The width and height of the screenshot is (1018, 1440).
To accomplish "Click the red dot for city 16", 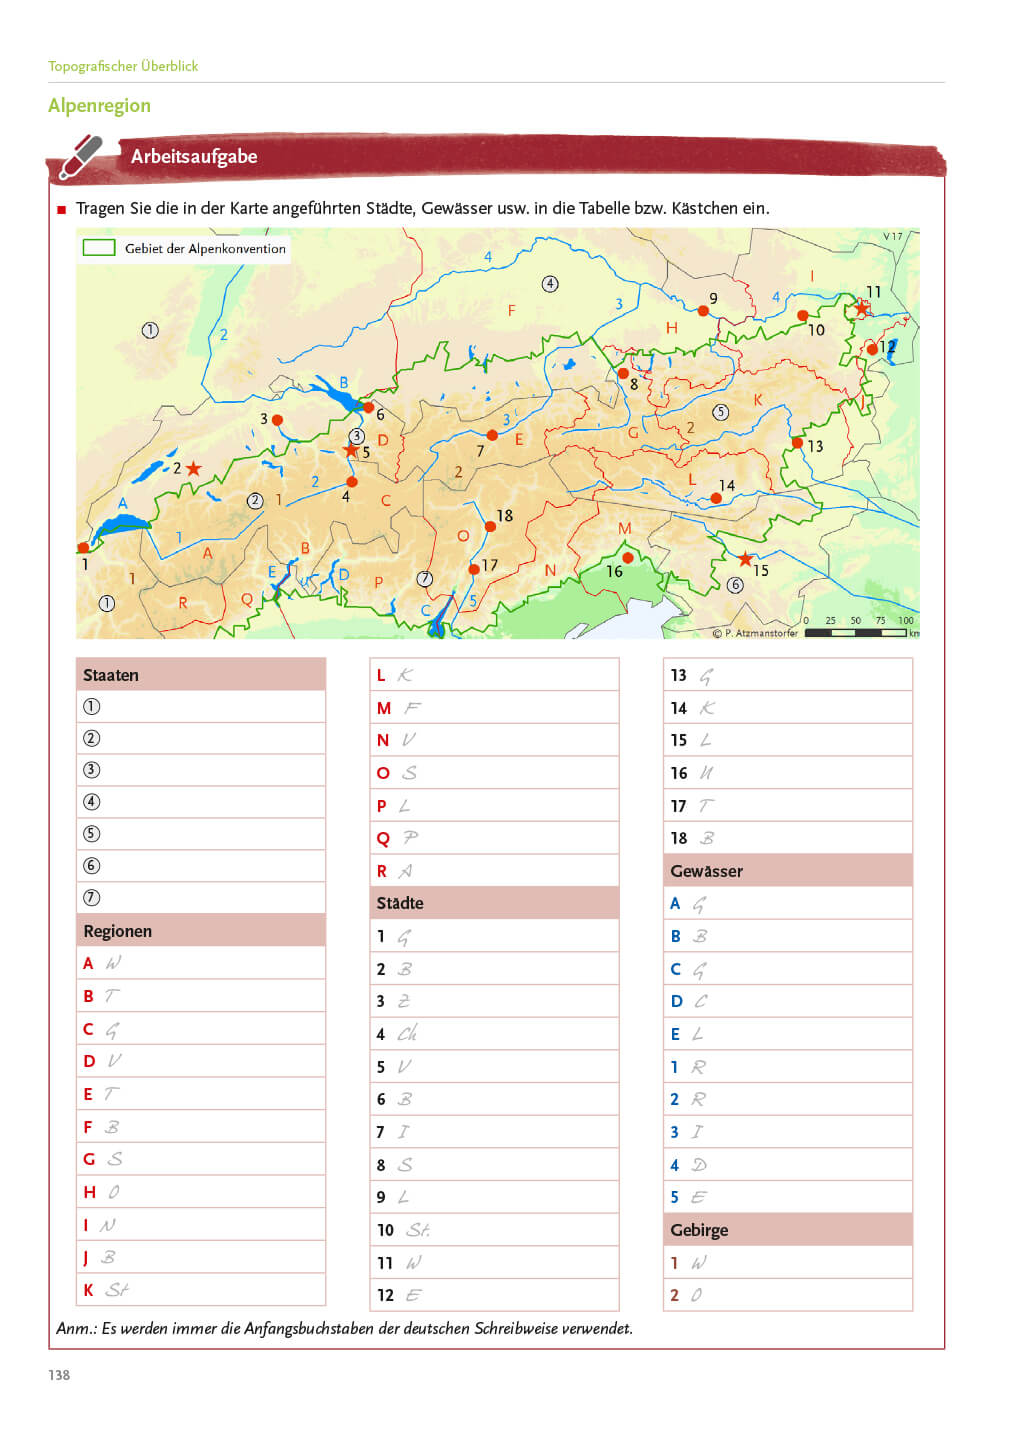I will point(627,558).
